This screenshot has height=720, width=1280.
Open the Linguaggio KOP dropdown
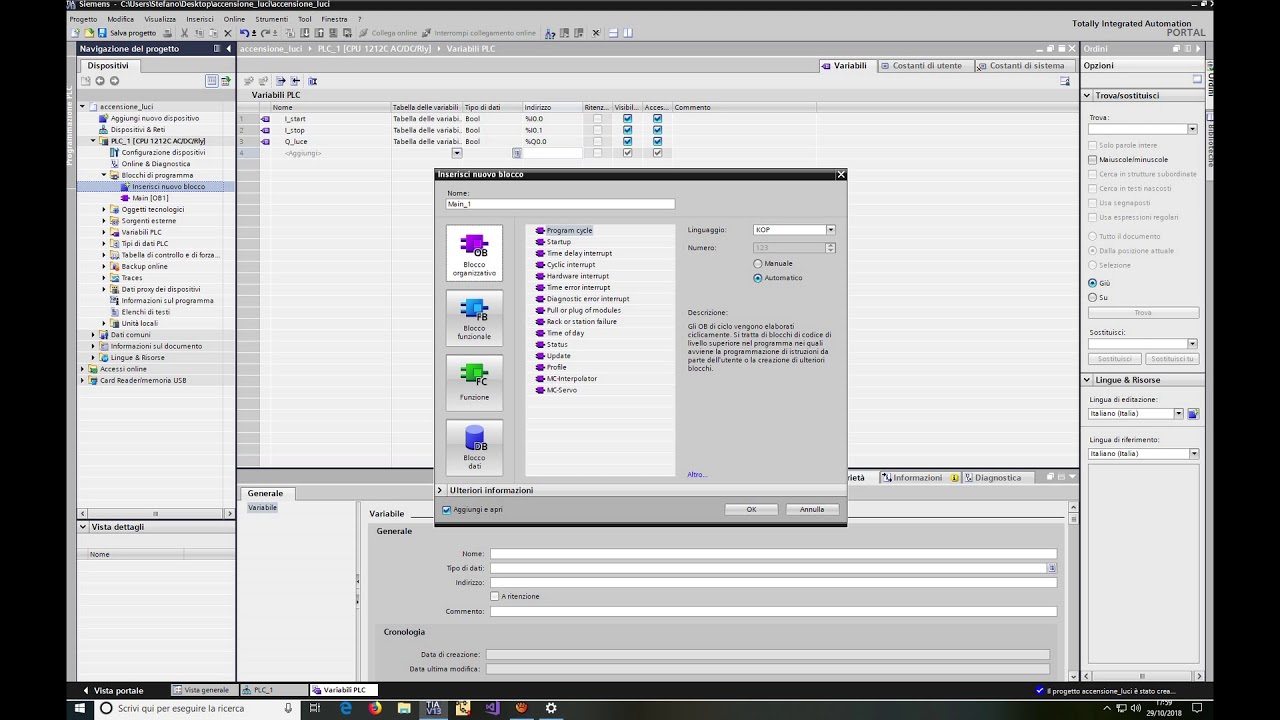coord(830,230)
